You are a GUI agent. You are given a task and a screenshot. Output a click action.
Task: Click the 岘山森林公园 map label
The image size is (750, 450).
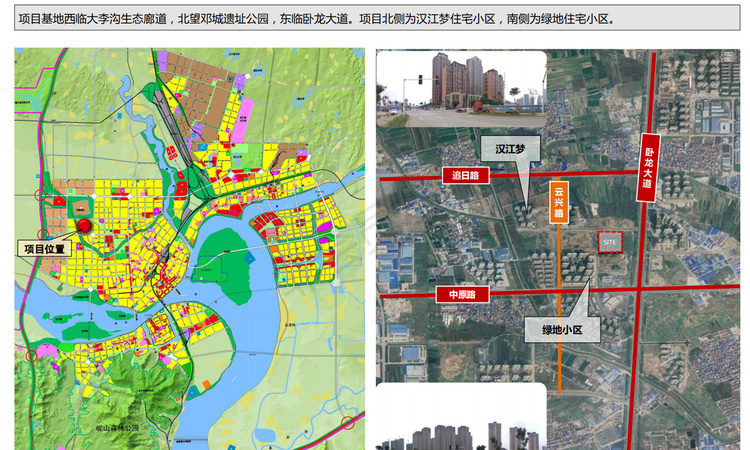(x=117, y=428)
